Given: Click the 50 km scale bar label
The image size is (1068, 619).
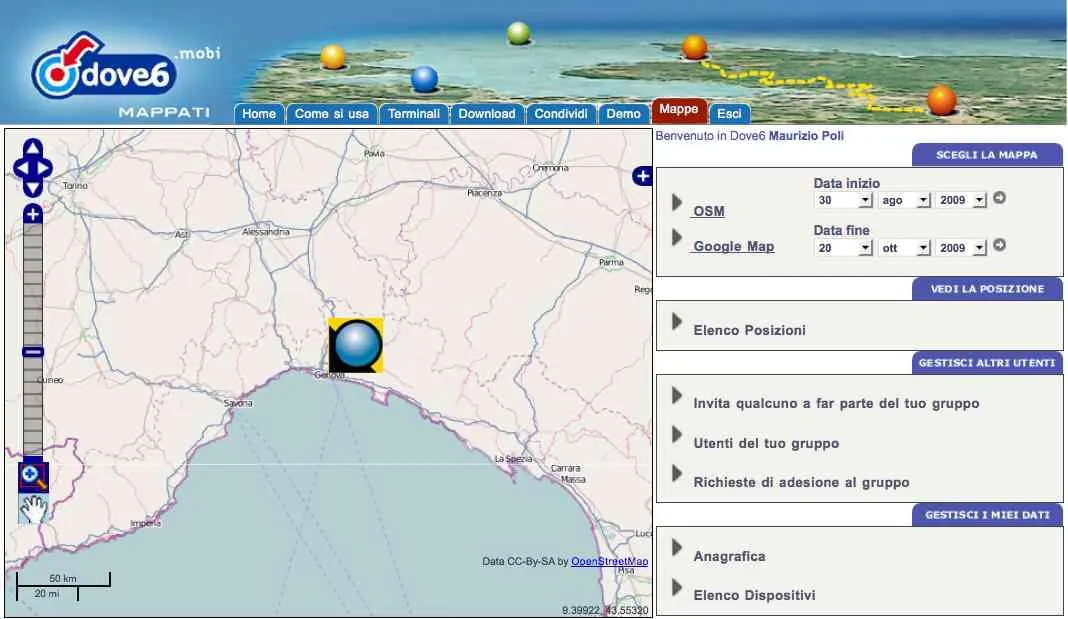Looking at the screenshot, I should [63, 578].
